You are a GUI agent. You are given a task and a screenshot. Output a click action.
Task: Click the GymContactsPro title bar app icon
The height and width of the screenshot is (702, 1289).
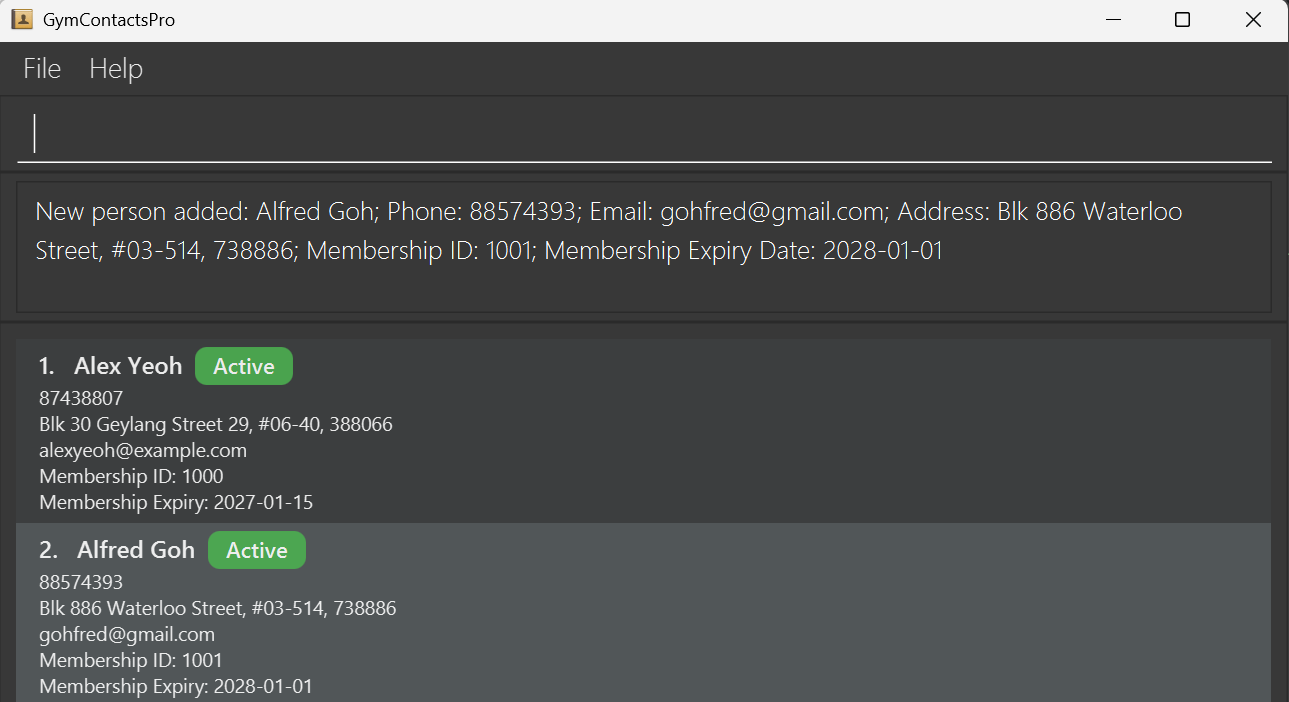pyautogui.click(x=21, y=20)
